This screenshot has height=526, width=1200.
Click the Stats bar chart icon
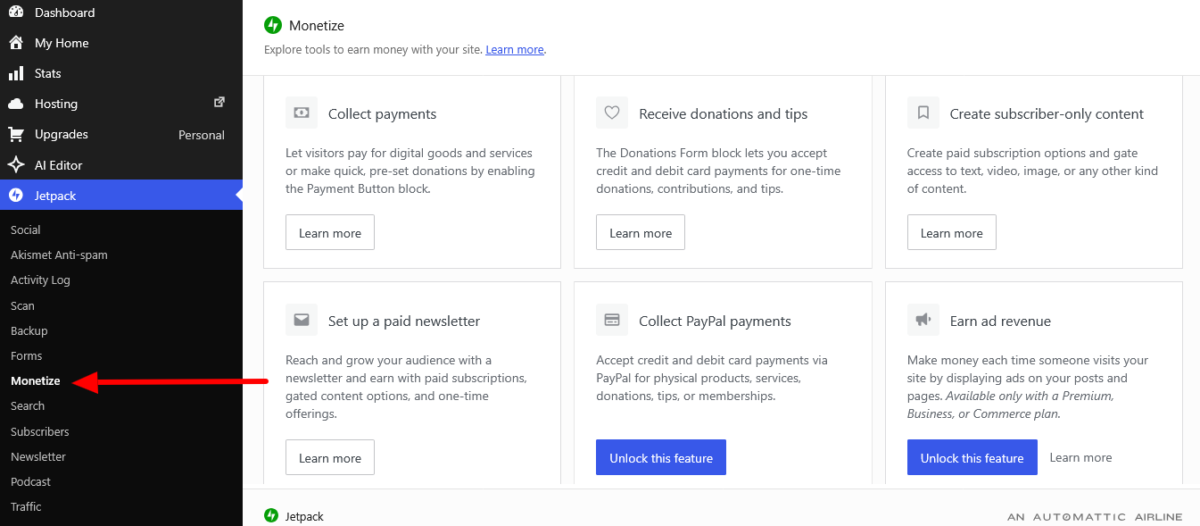coord(16,73)
